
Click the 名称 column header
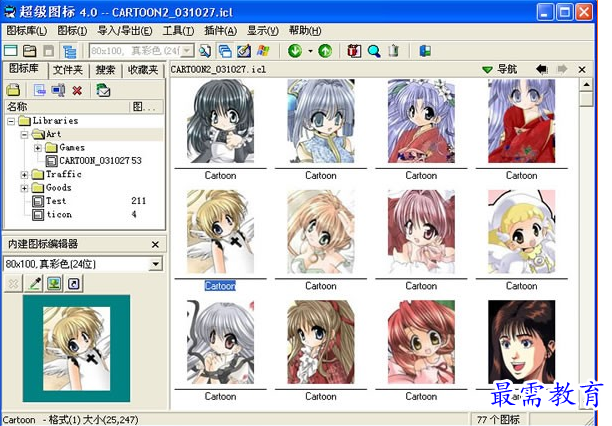click(x=67, y=107)
